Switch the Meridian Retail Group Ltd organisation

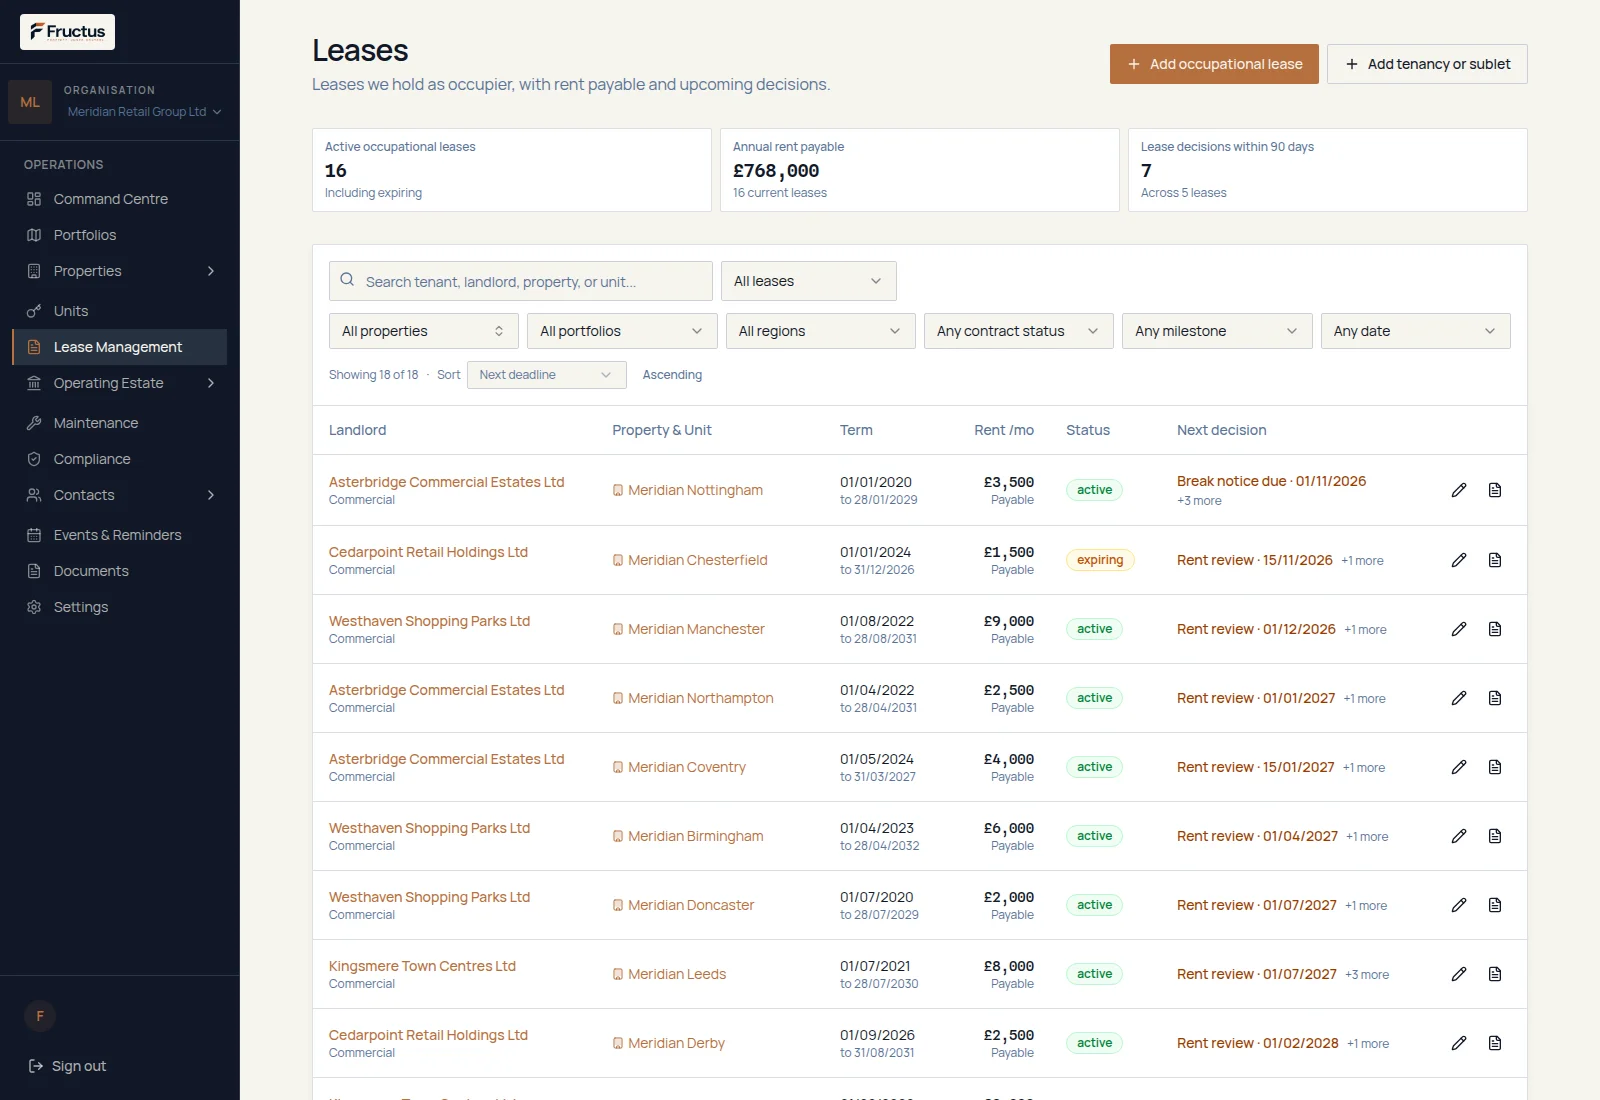[144, 112]
